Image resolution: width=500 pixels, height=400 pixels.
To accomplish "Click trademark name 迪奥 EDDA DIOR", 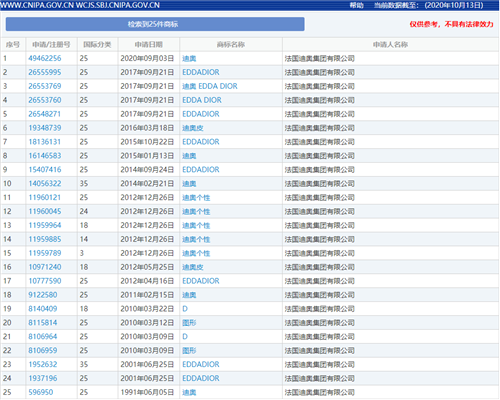I will coord(210,86).
